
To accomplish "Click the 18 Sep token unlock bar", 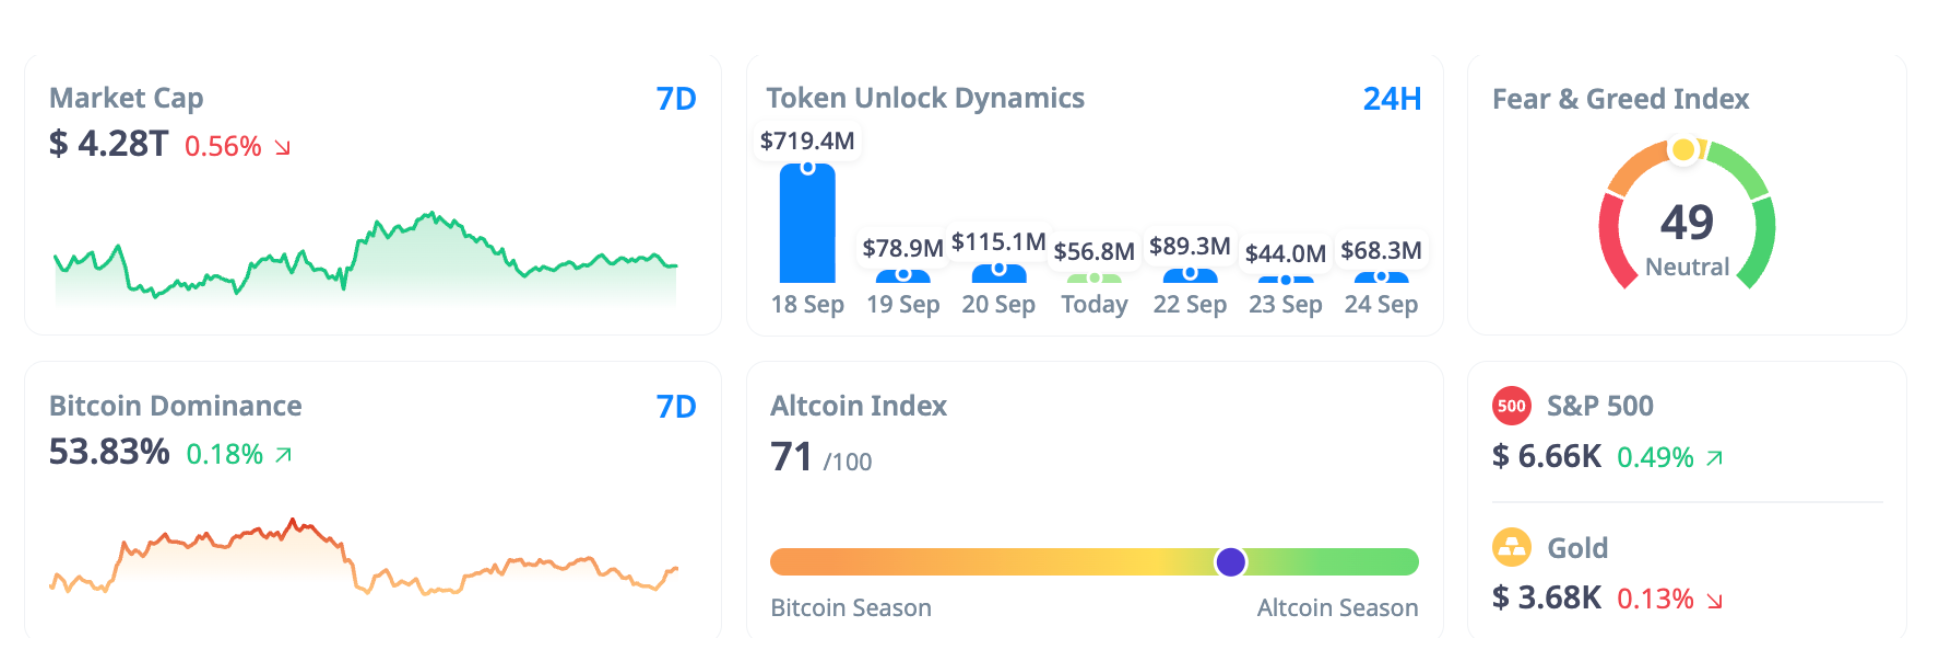I will (x=807, y=224).
